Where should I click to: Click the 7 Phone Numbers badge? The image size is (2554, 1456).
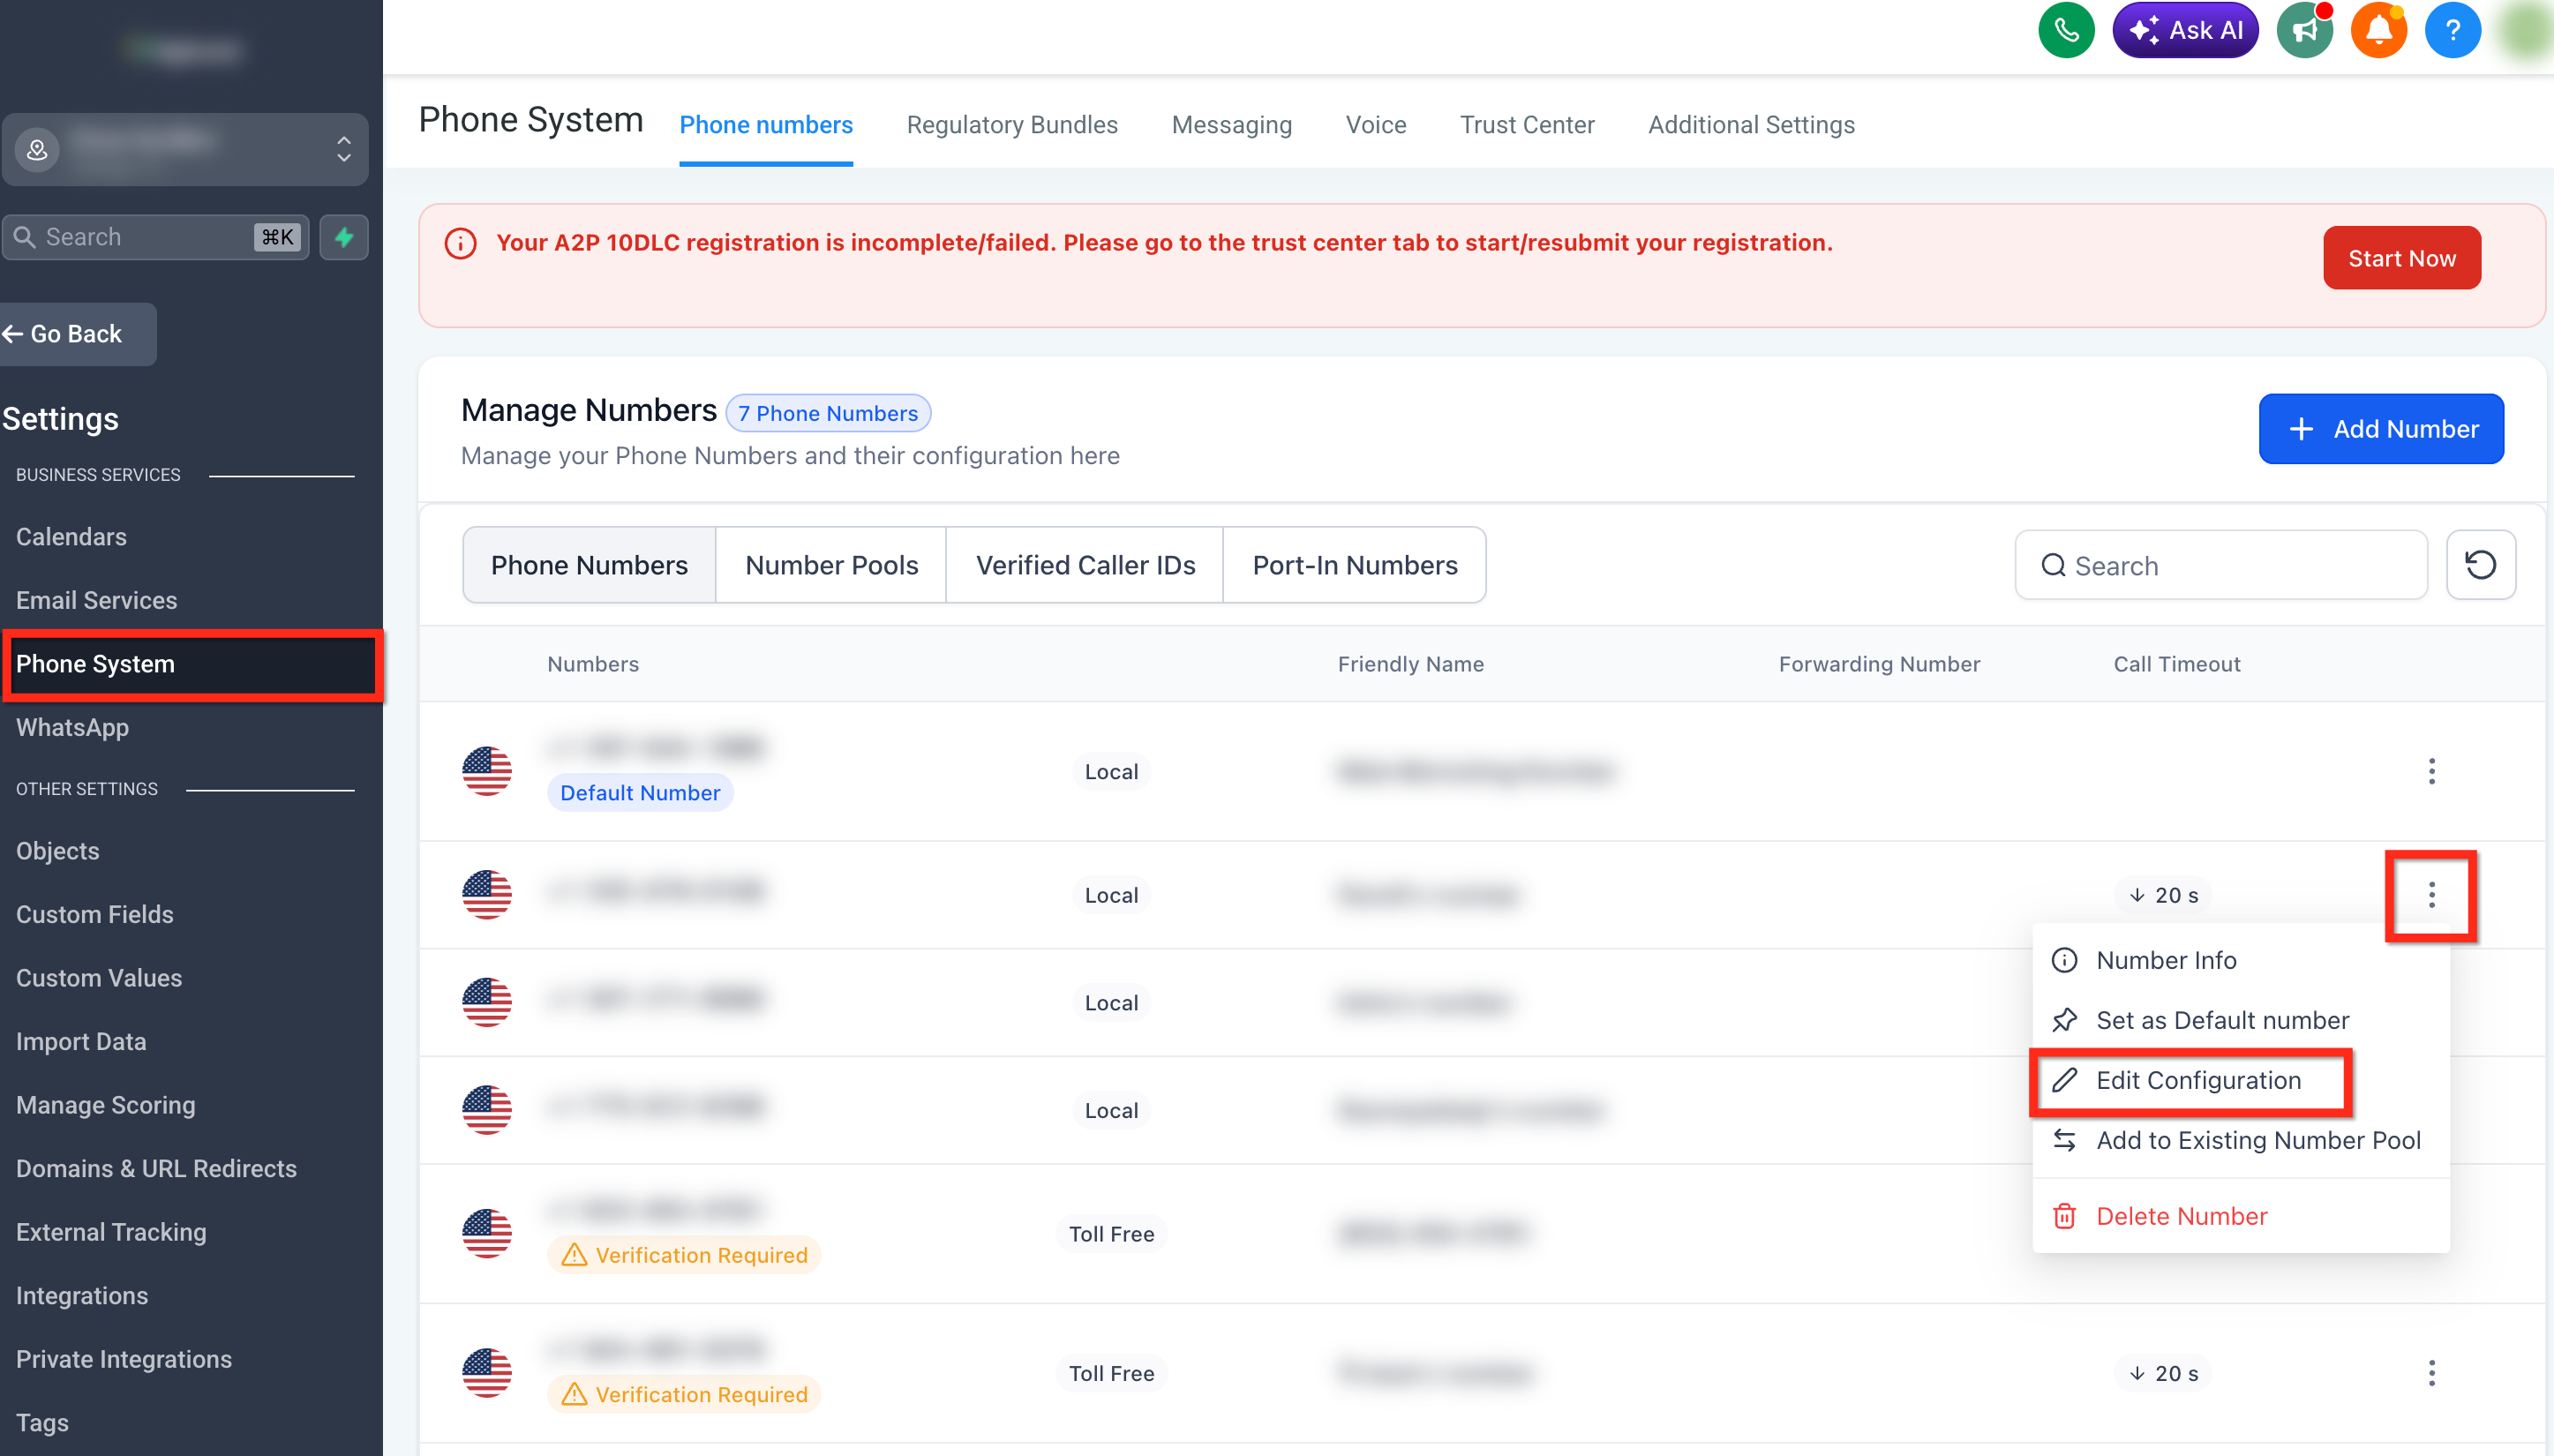(828, 413)
